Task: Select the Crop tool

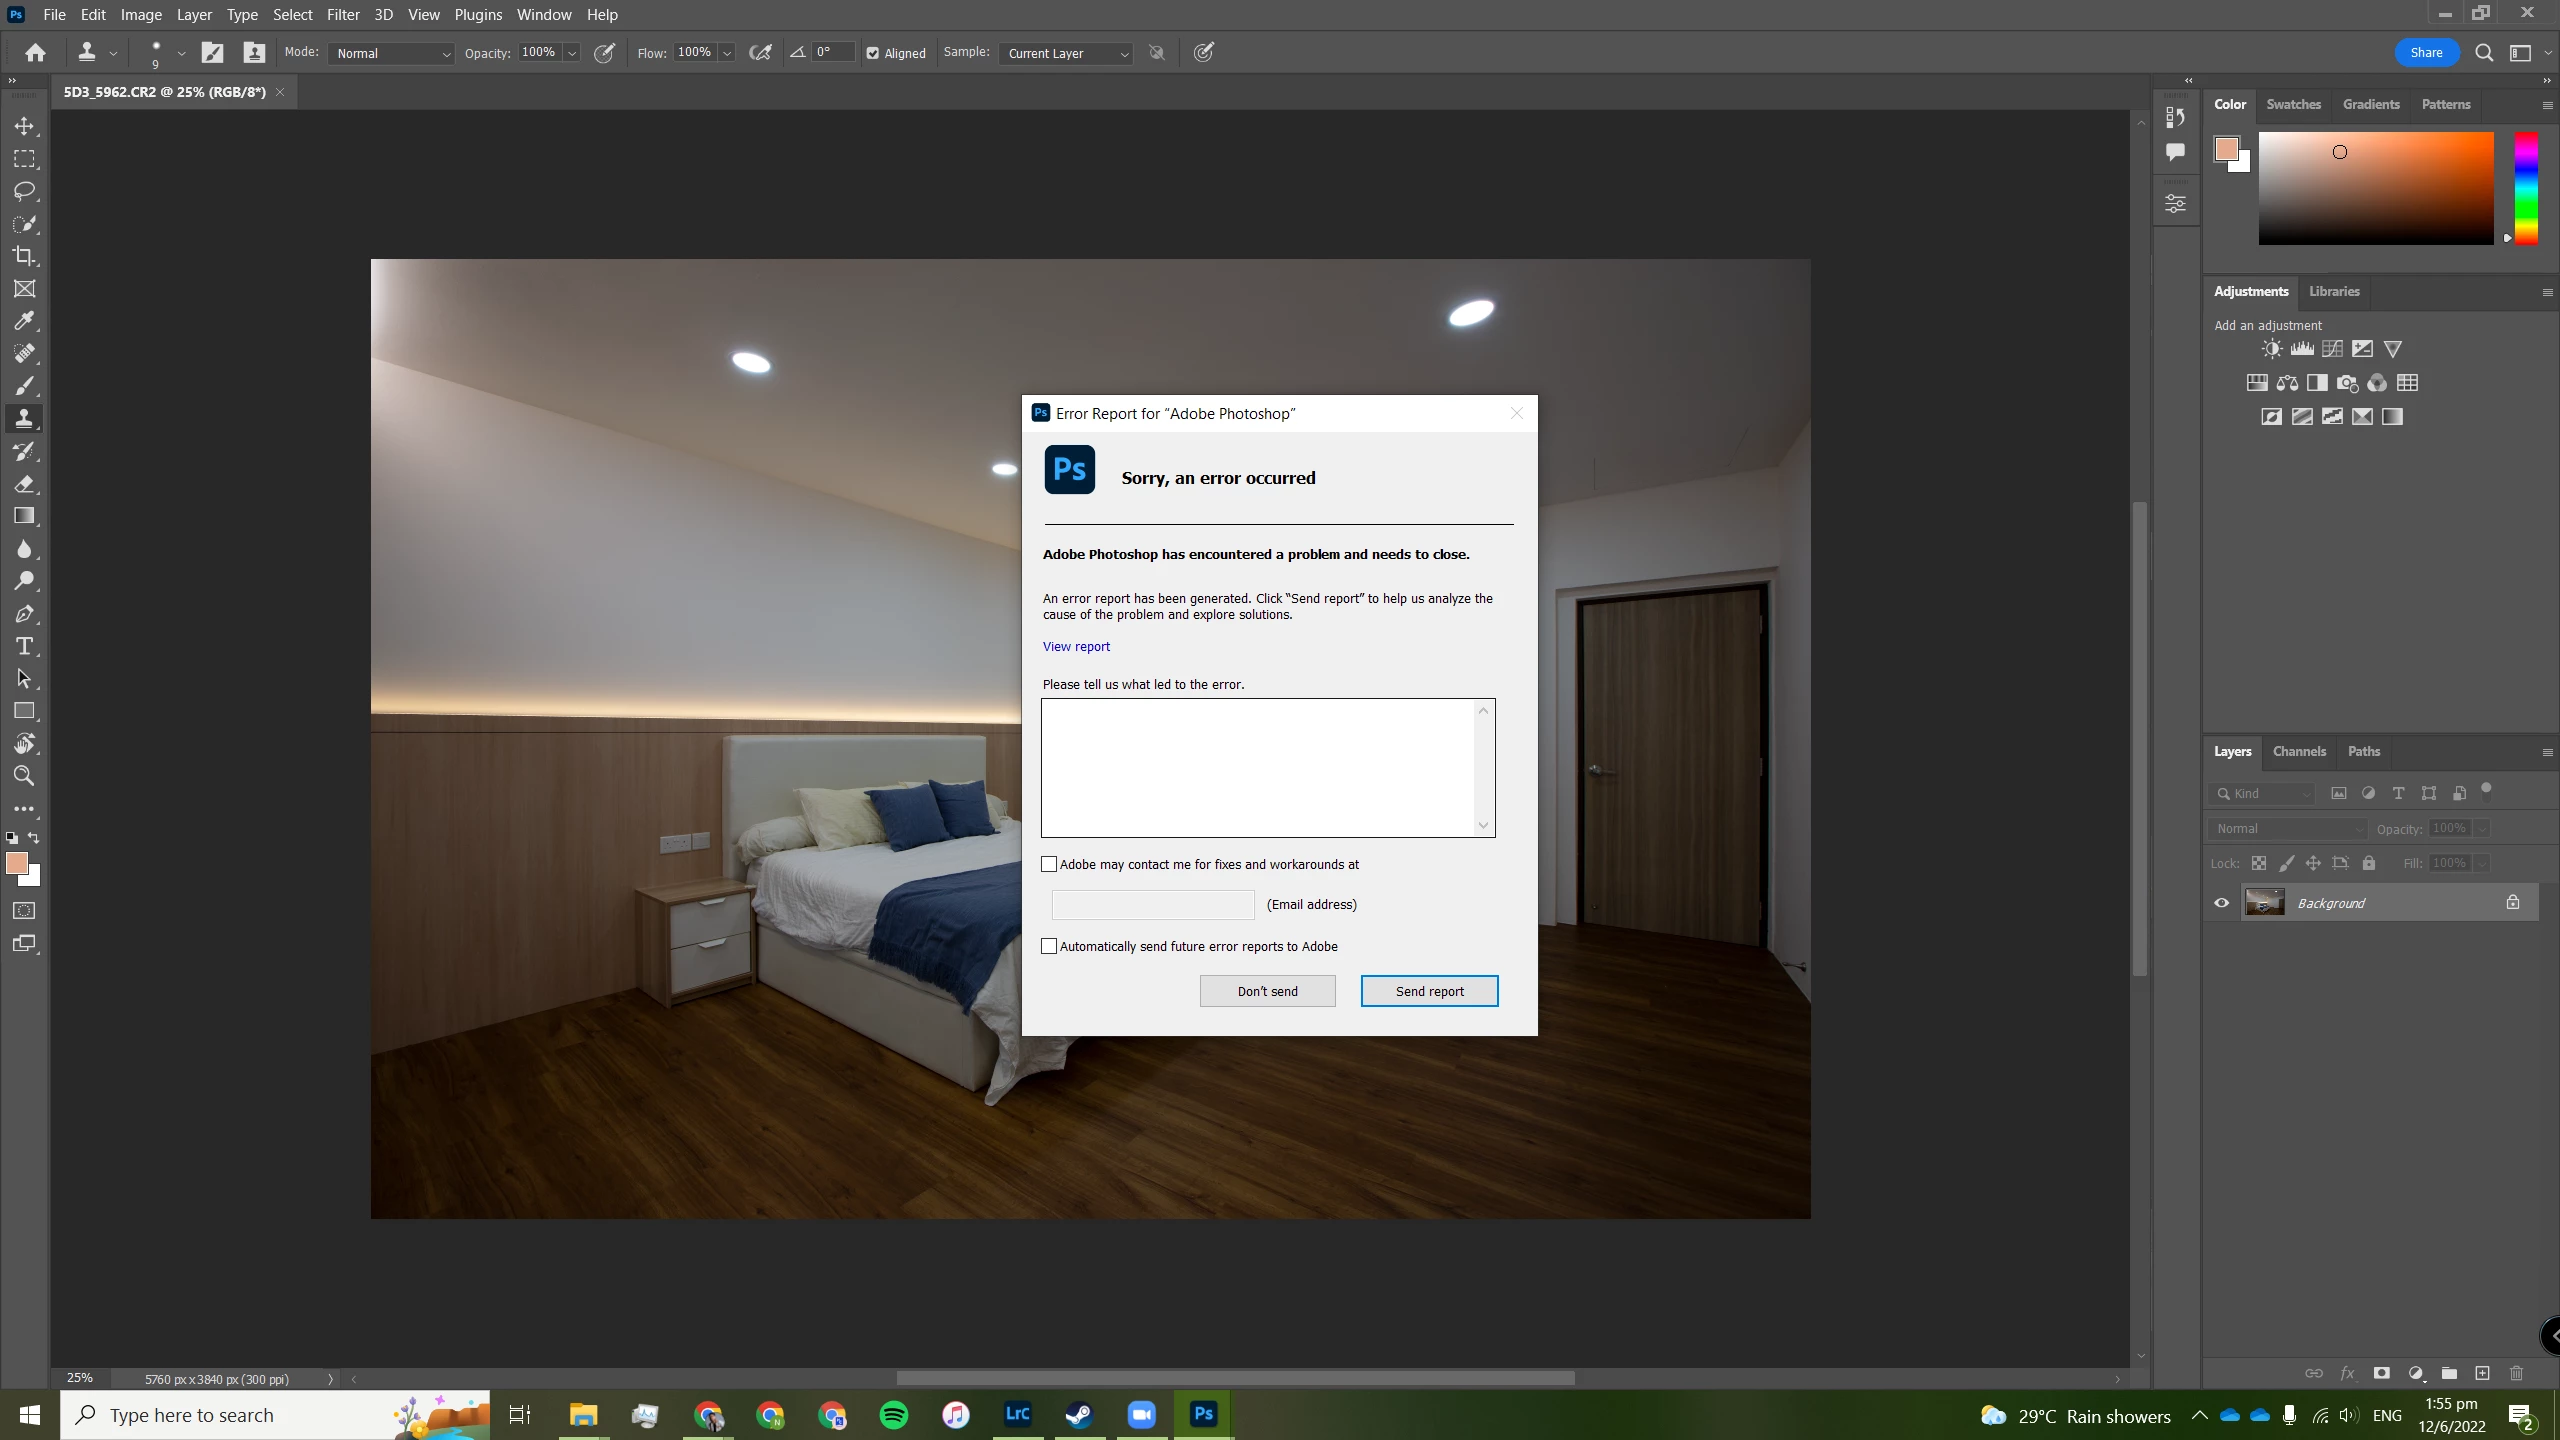Action: pyautogui.click(x=24, y=256)
